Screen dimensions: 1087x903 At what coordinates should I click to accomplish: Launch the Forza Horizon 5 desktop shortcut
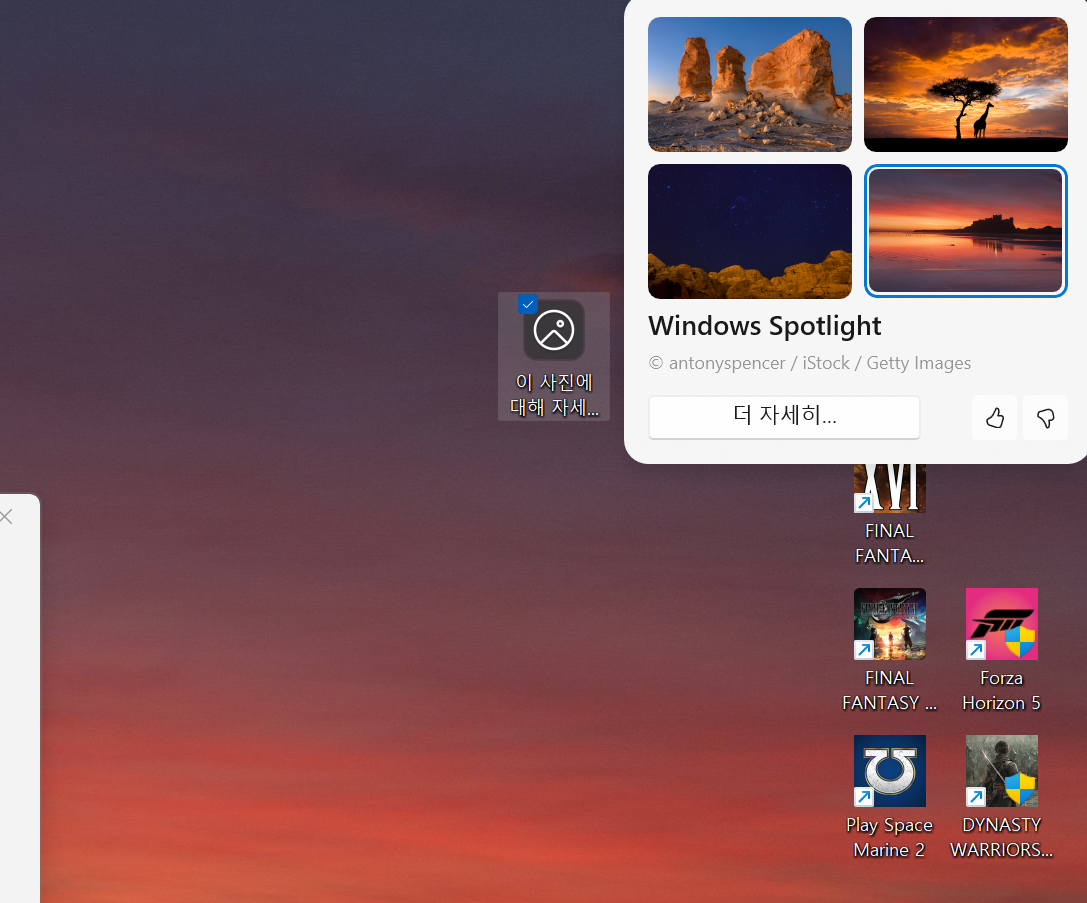tap(1001, 623)
